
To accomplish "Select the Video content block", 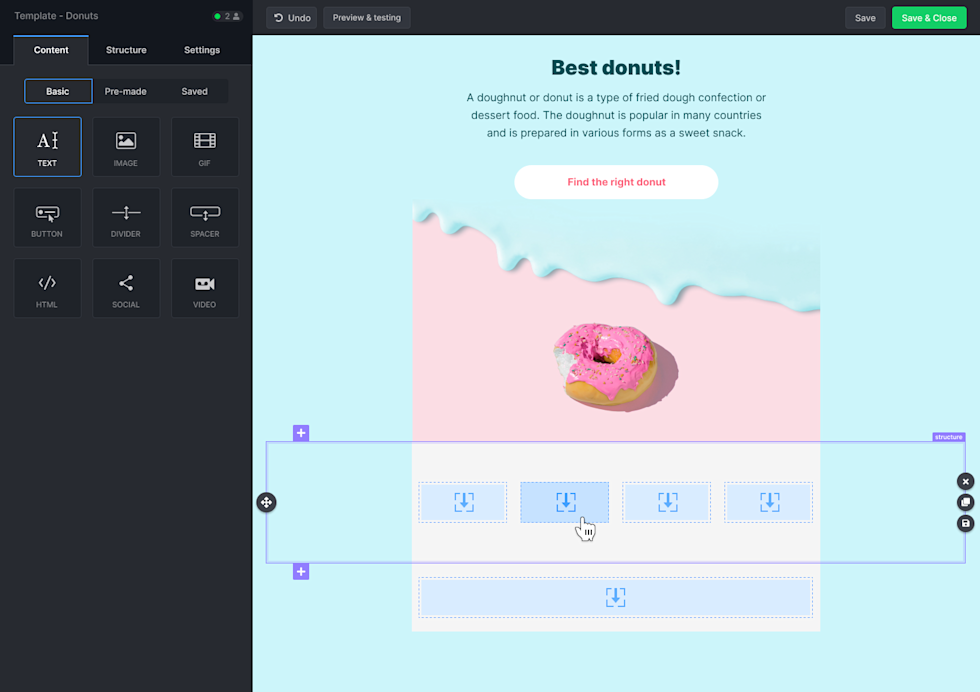I will tap(204, 288).
